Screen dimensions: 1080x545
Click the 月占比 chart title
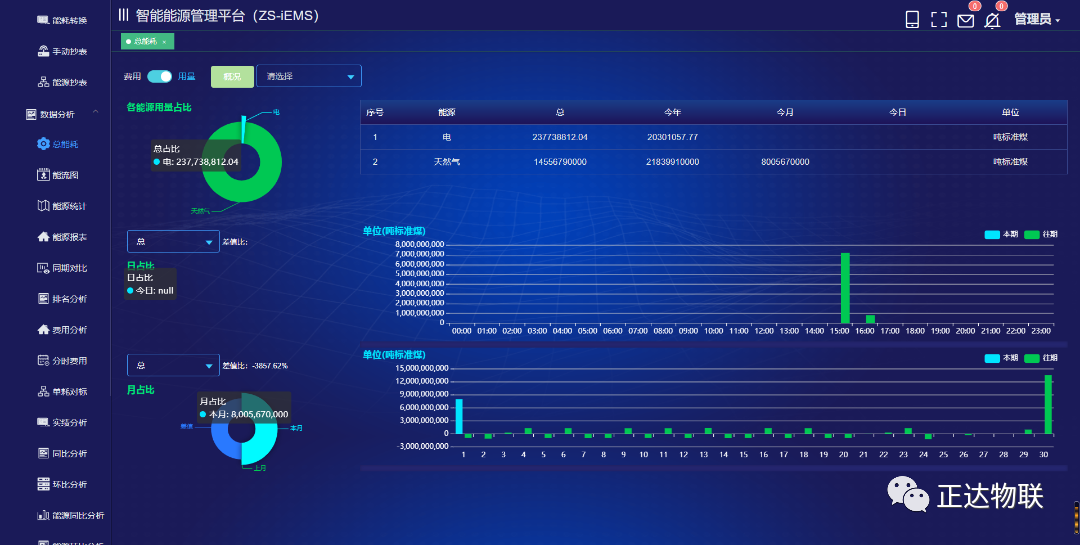coord(141,390)
